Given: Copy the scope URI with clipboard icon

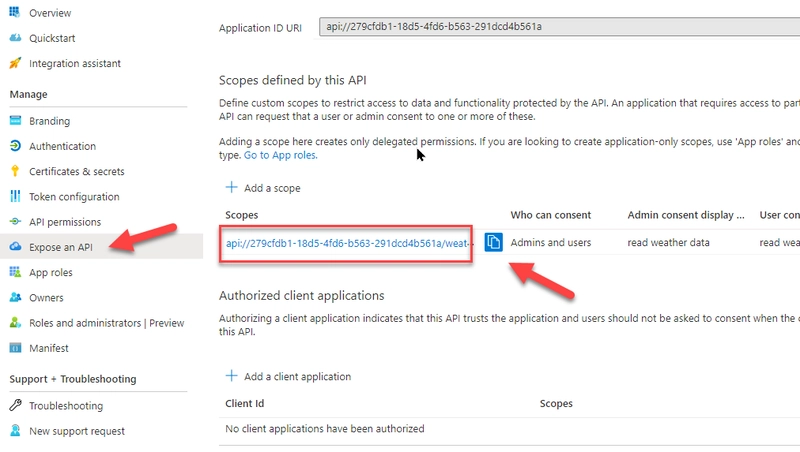Looking at the screenshot, I should pos(493,242).
